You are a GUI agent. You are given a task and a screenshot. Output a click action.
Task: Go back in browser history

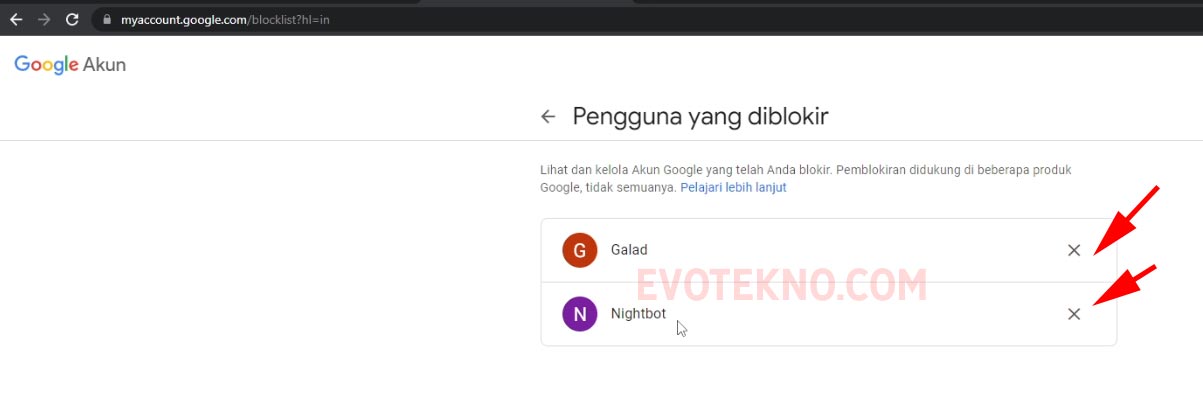pyautogui.click(x=16, y=19)
